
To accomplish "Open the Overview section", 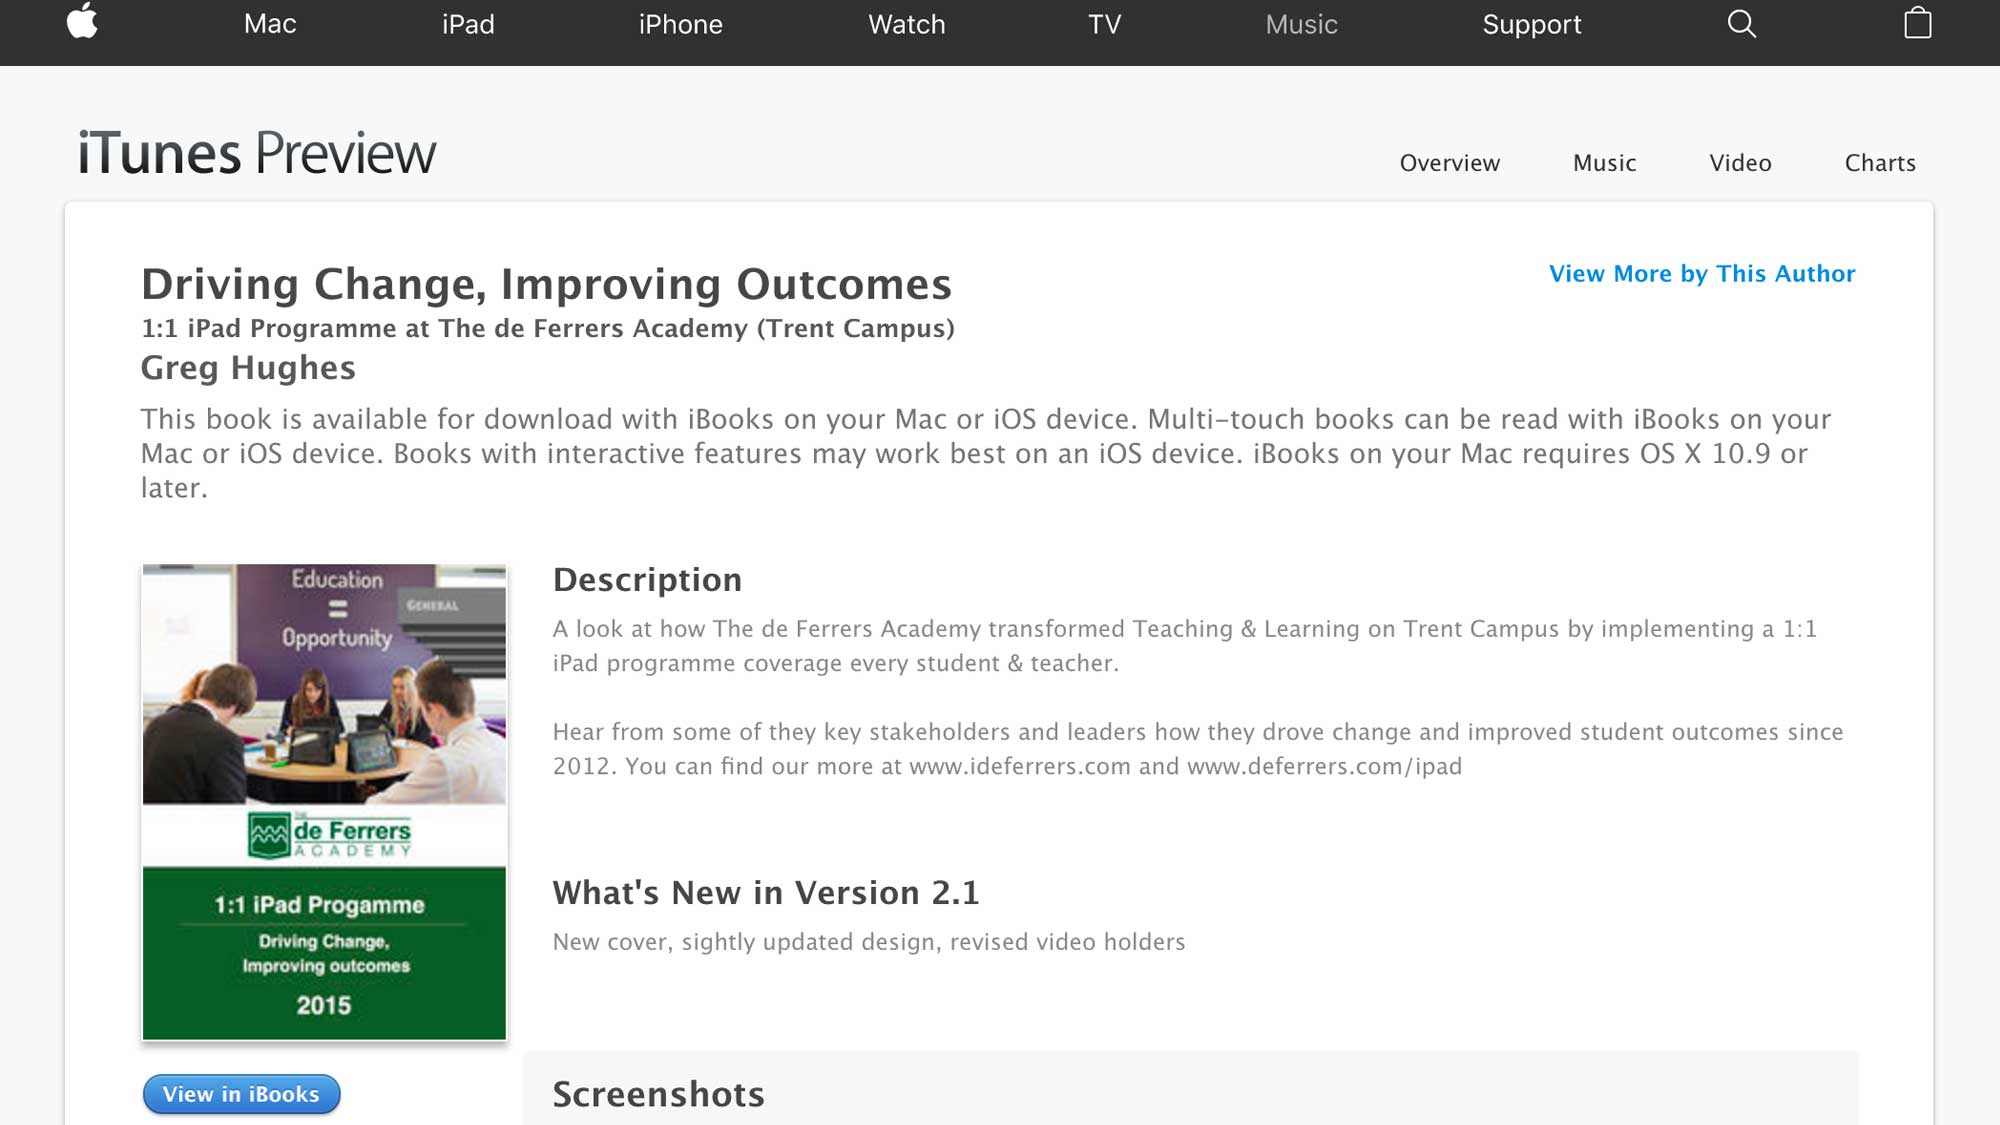I will (1449, 163).
